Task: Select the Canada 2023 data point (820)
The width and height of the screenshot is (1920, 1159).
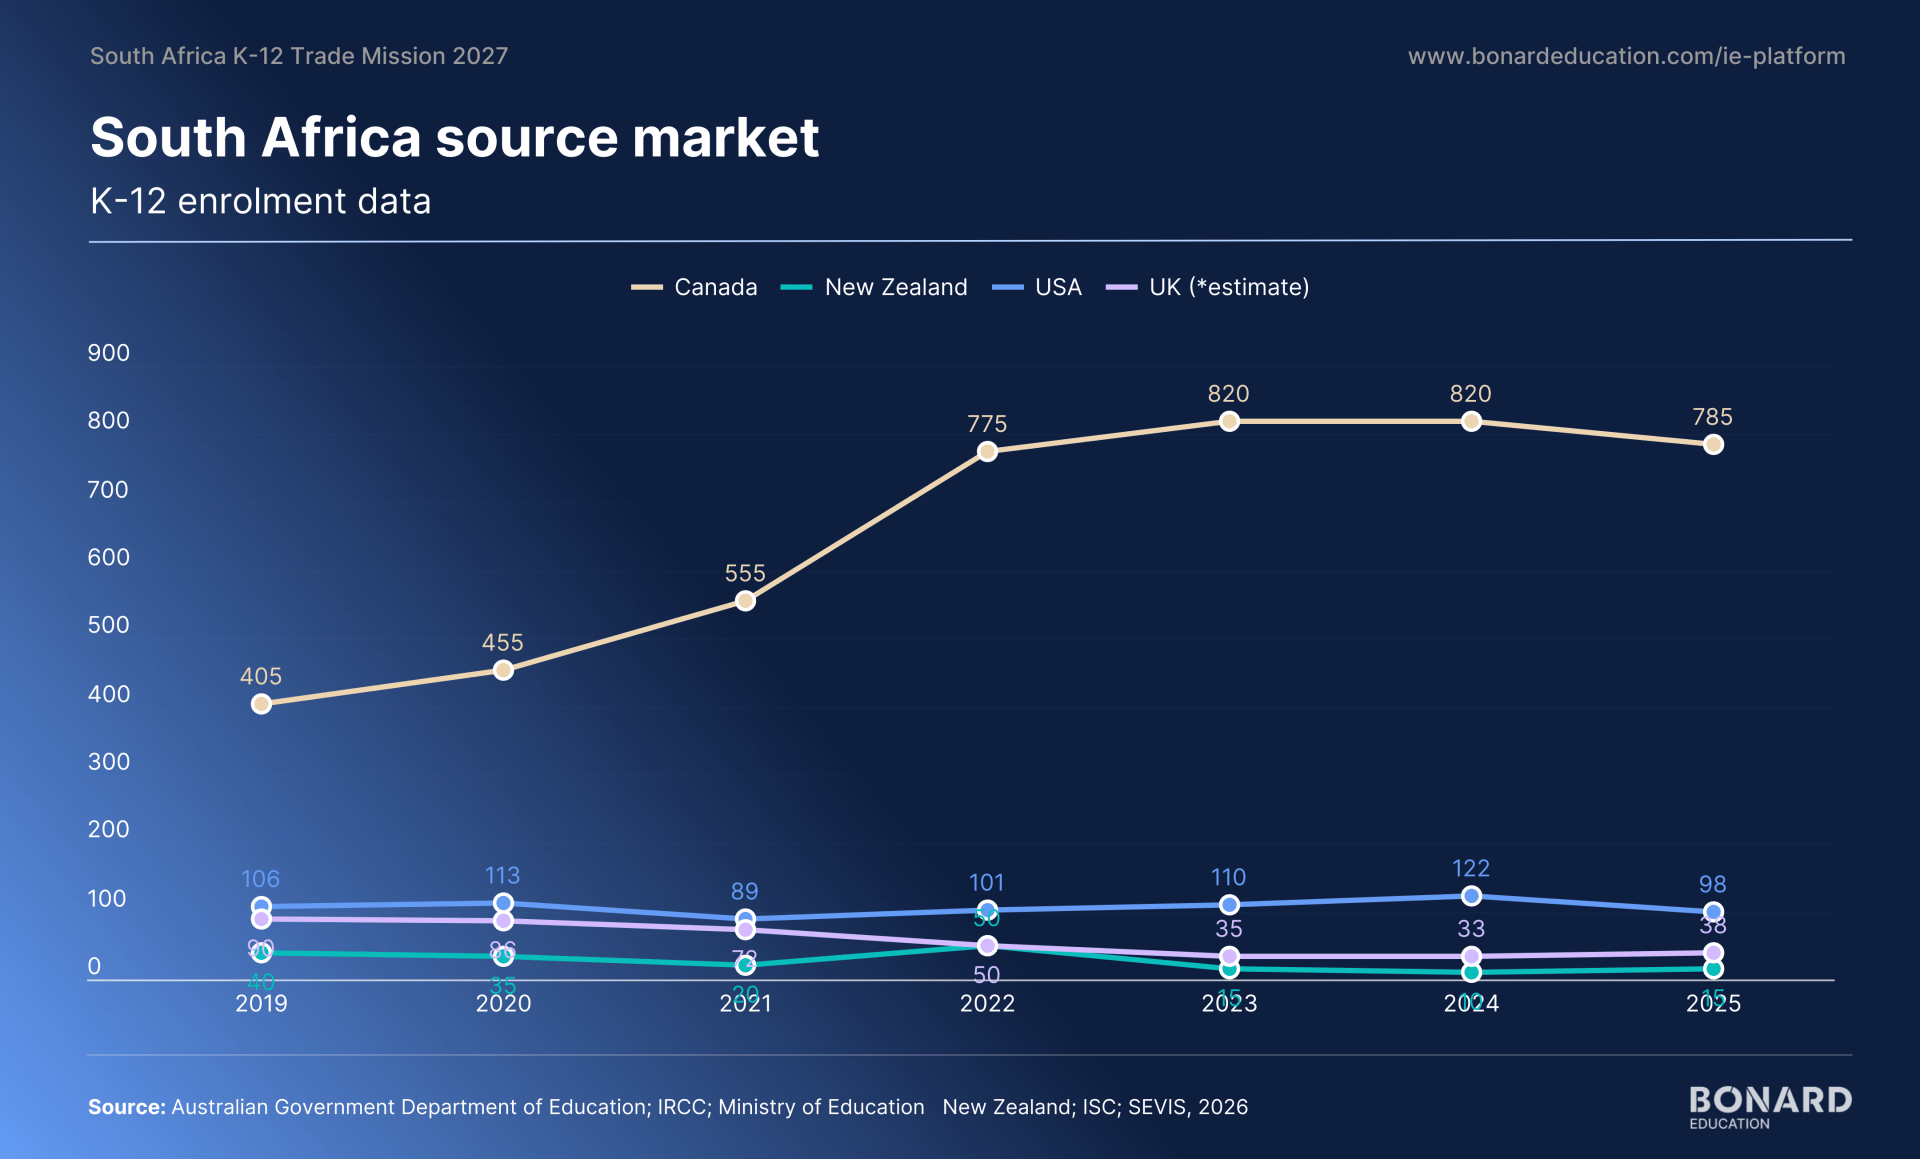Action: point(1229,421)
